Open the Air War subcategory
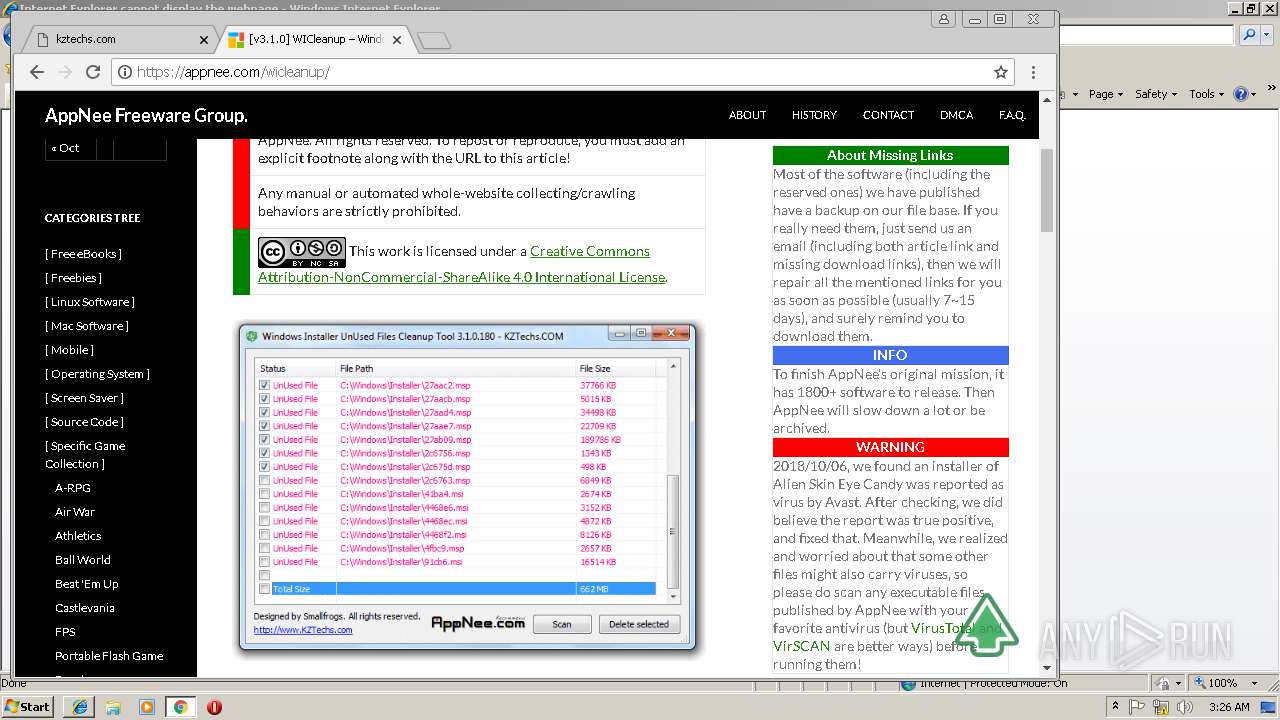Screen dimensions: 1280x720 (x=75, y=512)
